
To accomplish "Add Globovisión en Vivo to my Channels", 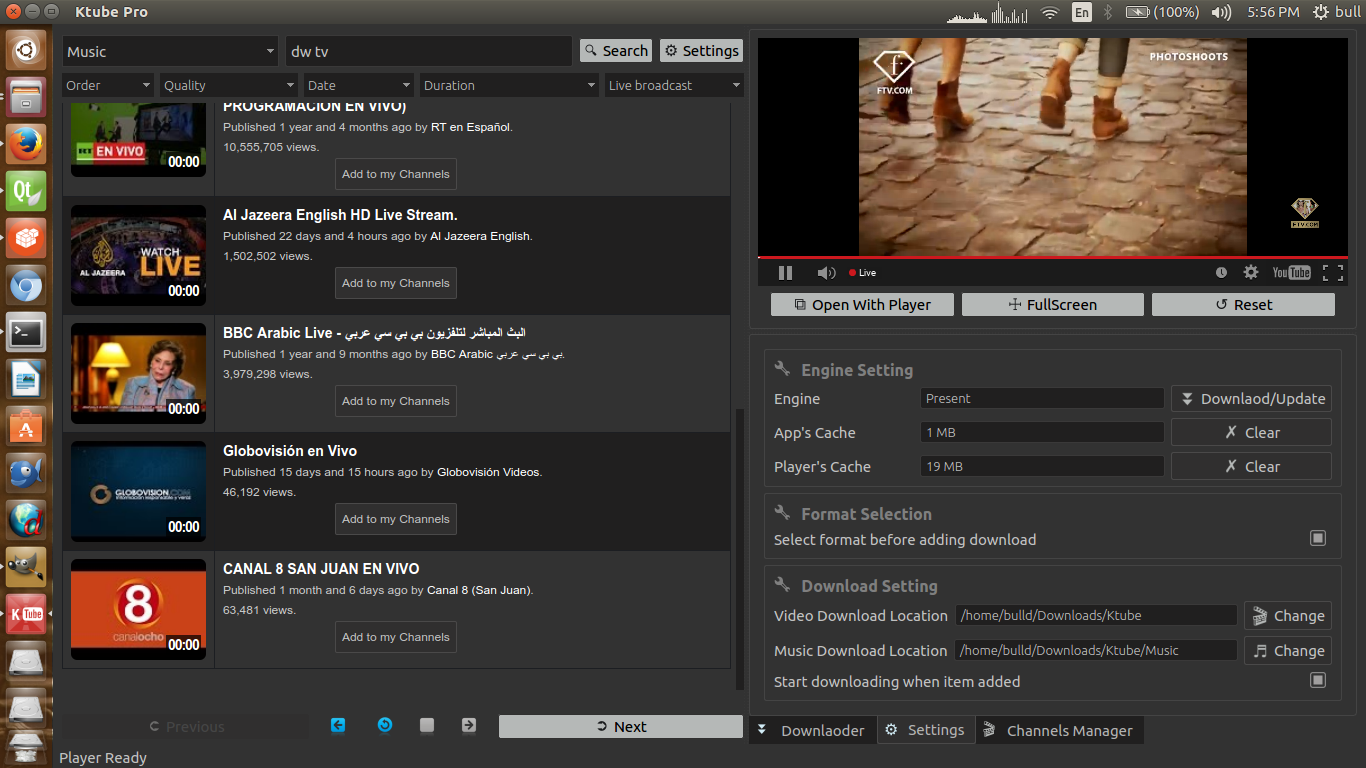I will point(396,519).
